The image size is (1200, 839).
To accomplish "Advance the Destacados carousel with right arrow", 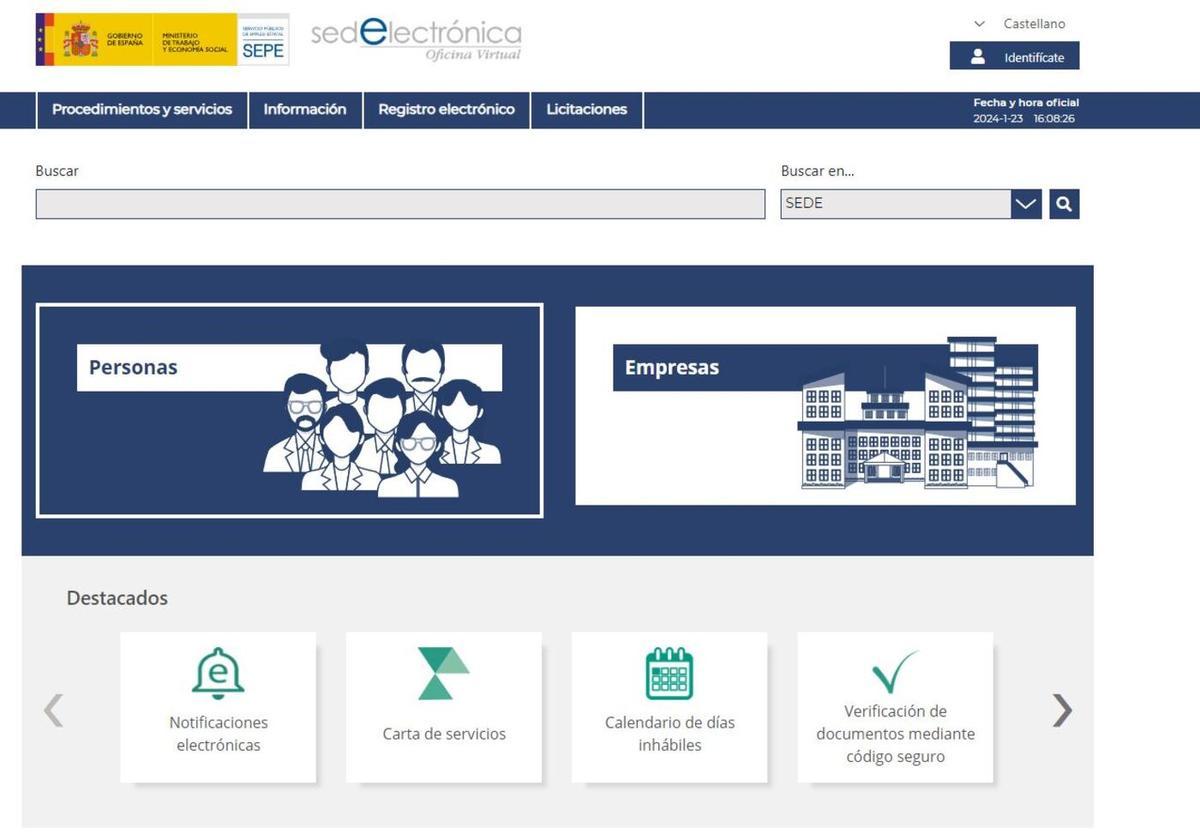I will point(1060,710).
